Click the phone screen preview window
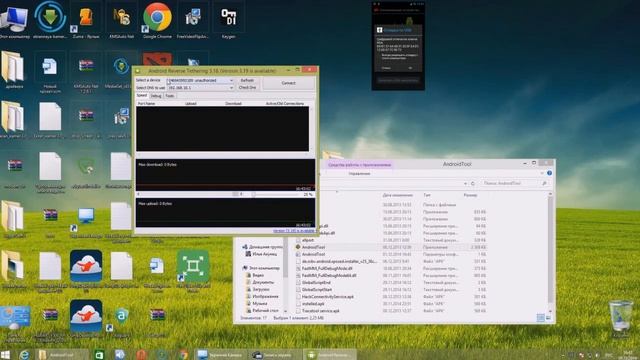This screenshot has height=360, width=640. (x=398, y=46)
